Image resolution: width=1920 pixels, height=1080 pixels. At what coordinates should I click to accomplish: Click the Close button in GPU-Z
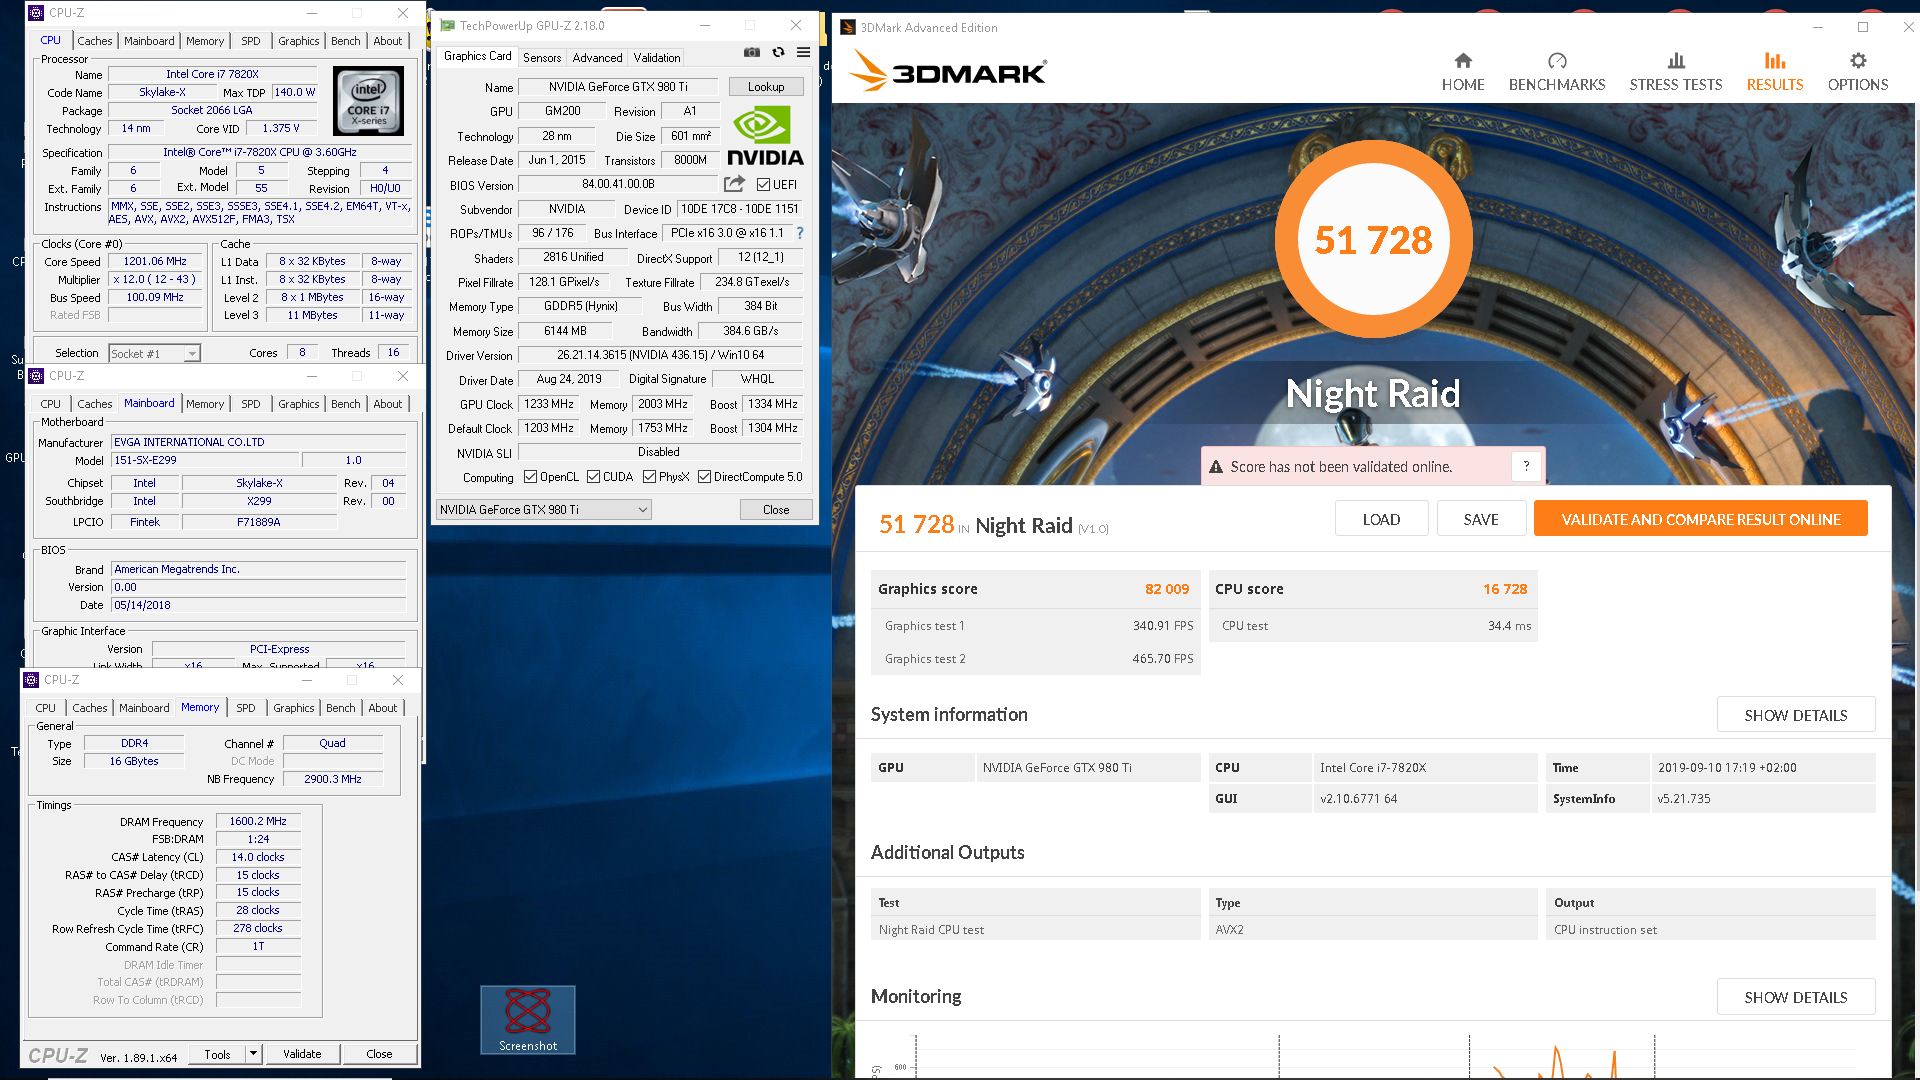[776, 510]
